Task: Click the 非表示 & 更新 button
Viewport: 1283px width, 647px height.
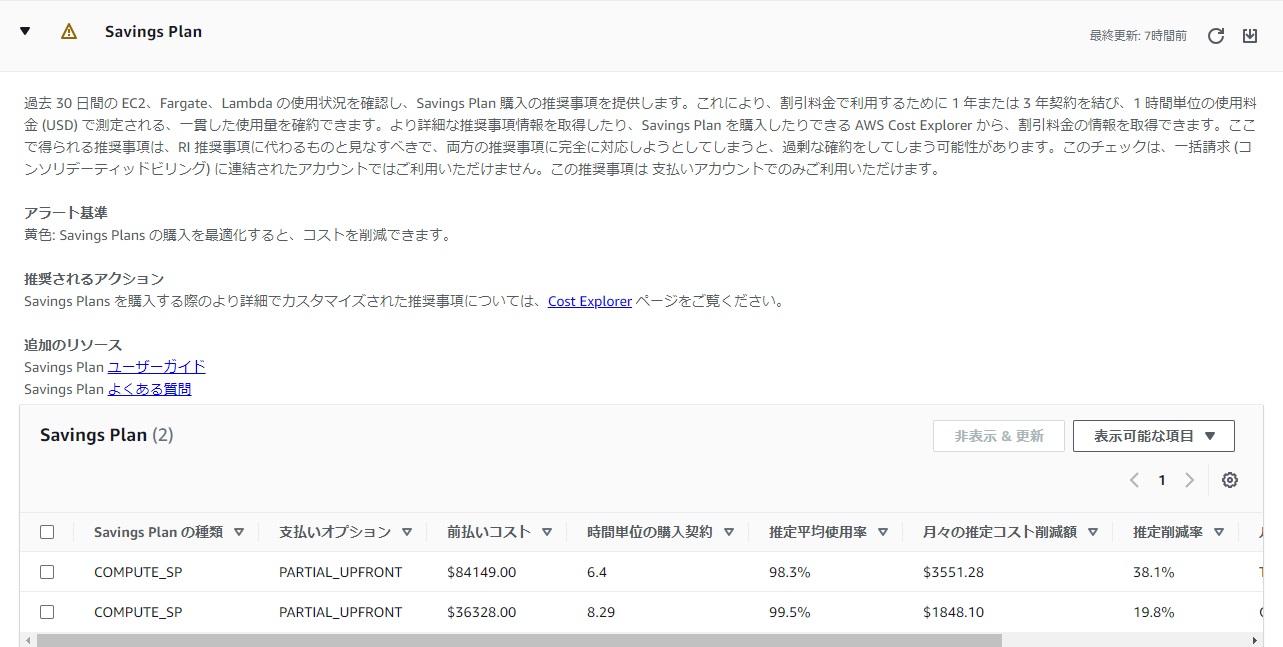Action: click(x=999, y=436)
